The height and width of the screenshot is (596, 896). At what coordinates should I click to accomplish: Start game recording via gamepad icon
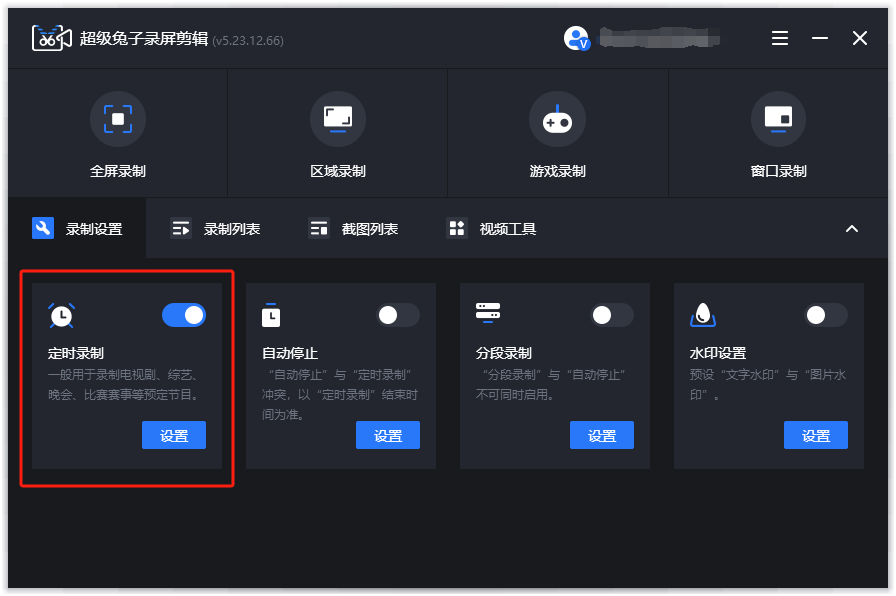[x=557, y=119]
